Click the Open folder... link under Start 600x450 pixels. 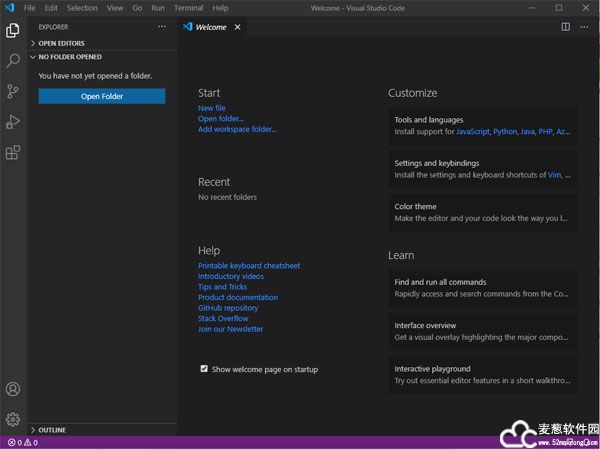point(220,119)
